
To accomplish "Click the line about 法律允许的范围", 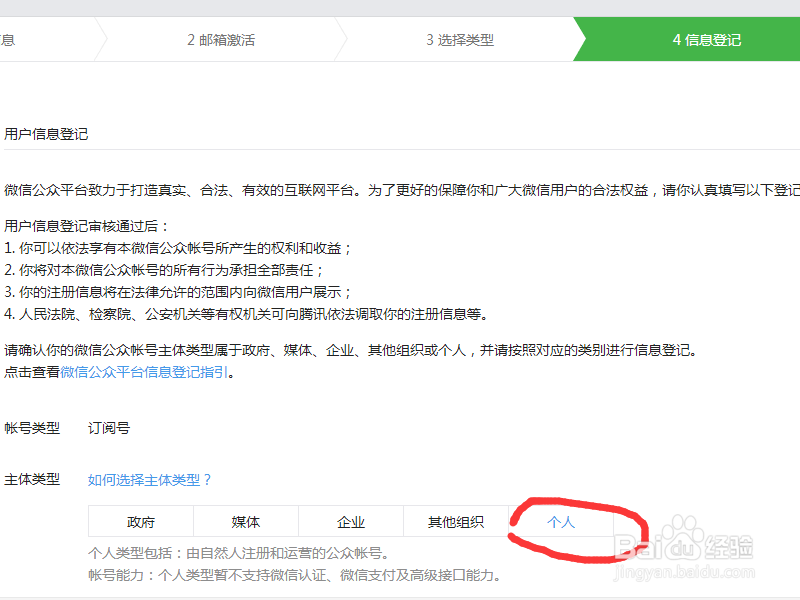I will (178, 292).
